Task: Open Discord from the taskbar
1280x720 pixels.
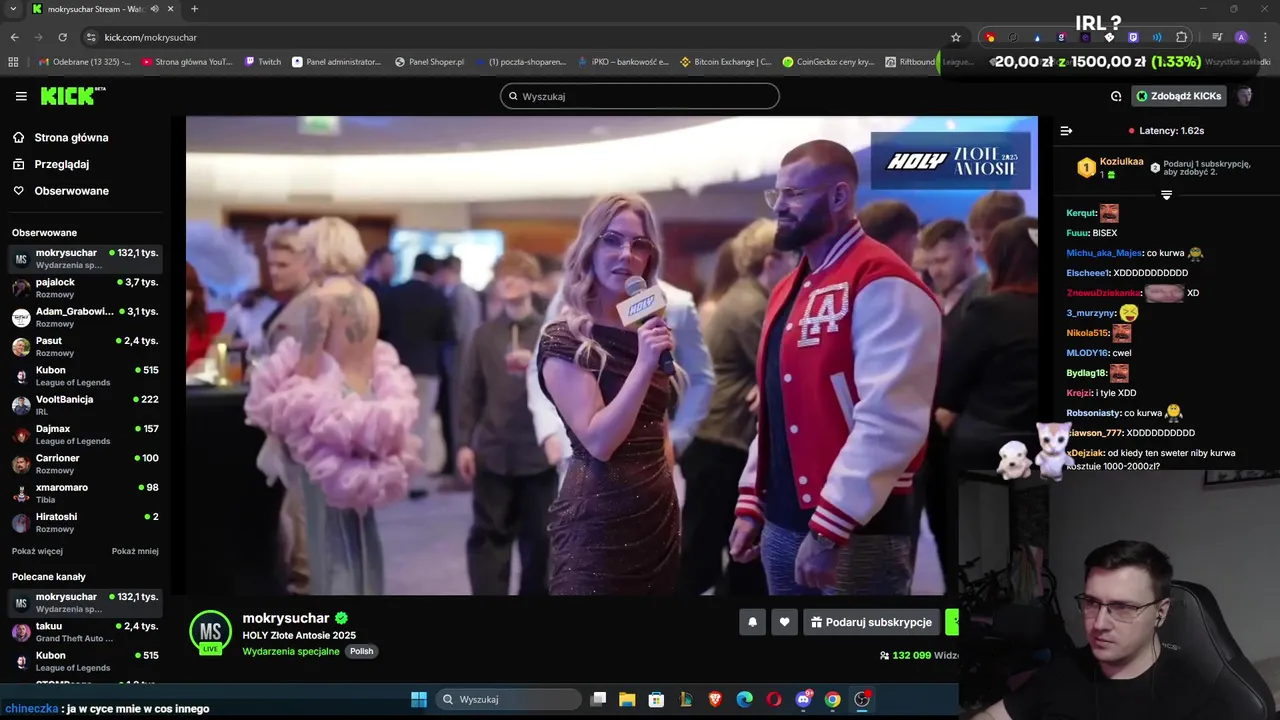Action: pyautogui.click(x=803, y=699)
